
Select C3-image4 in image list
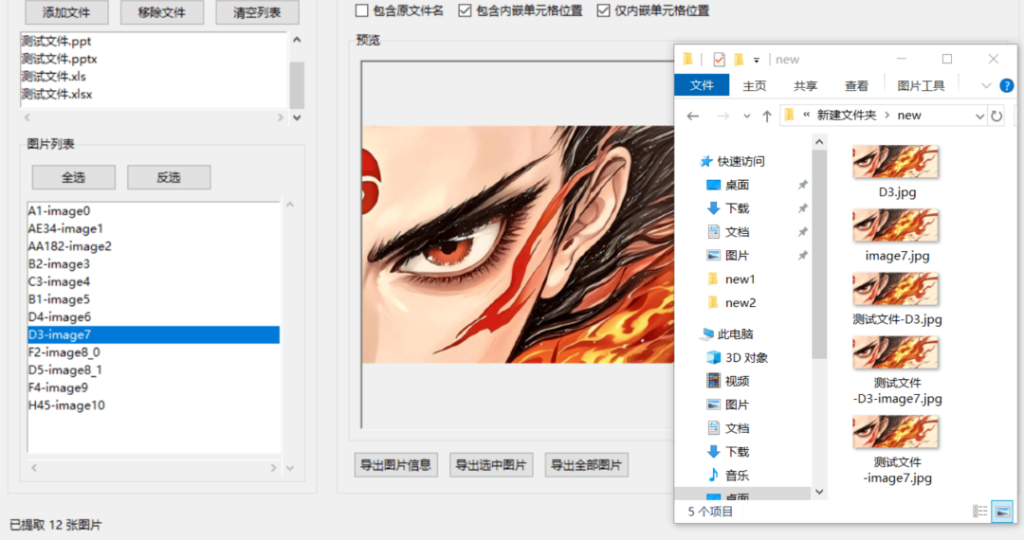153,281
